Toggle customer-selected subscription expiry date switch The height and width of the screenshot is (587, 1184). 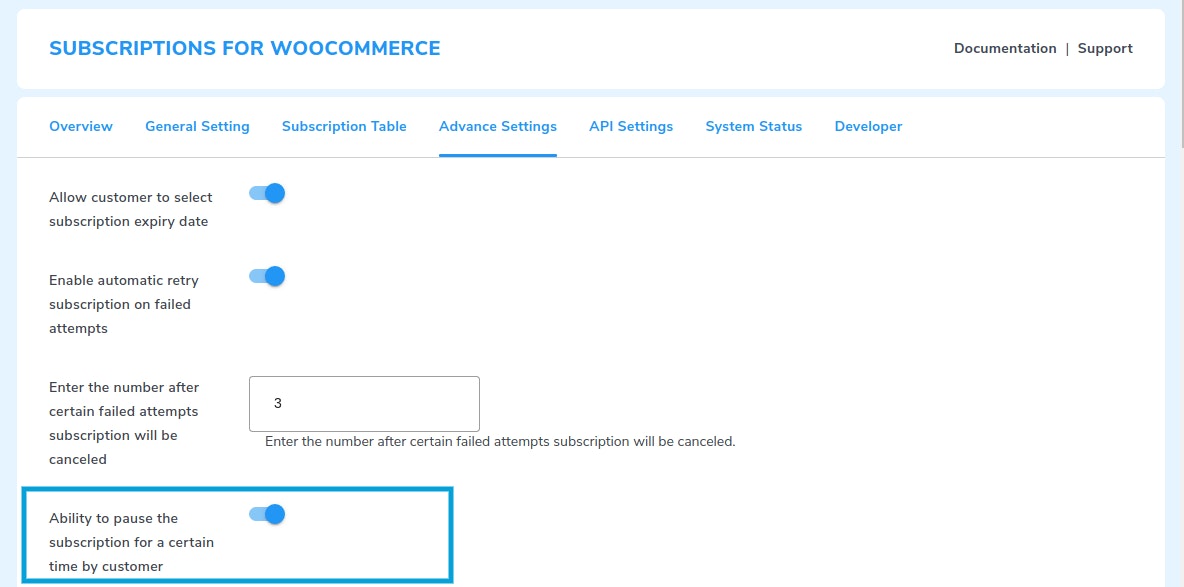pyautogui.click(x=267, y=193)
